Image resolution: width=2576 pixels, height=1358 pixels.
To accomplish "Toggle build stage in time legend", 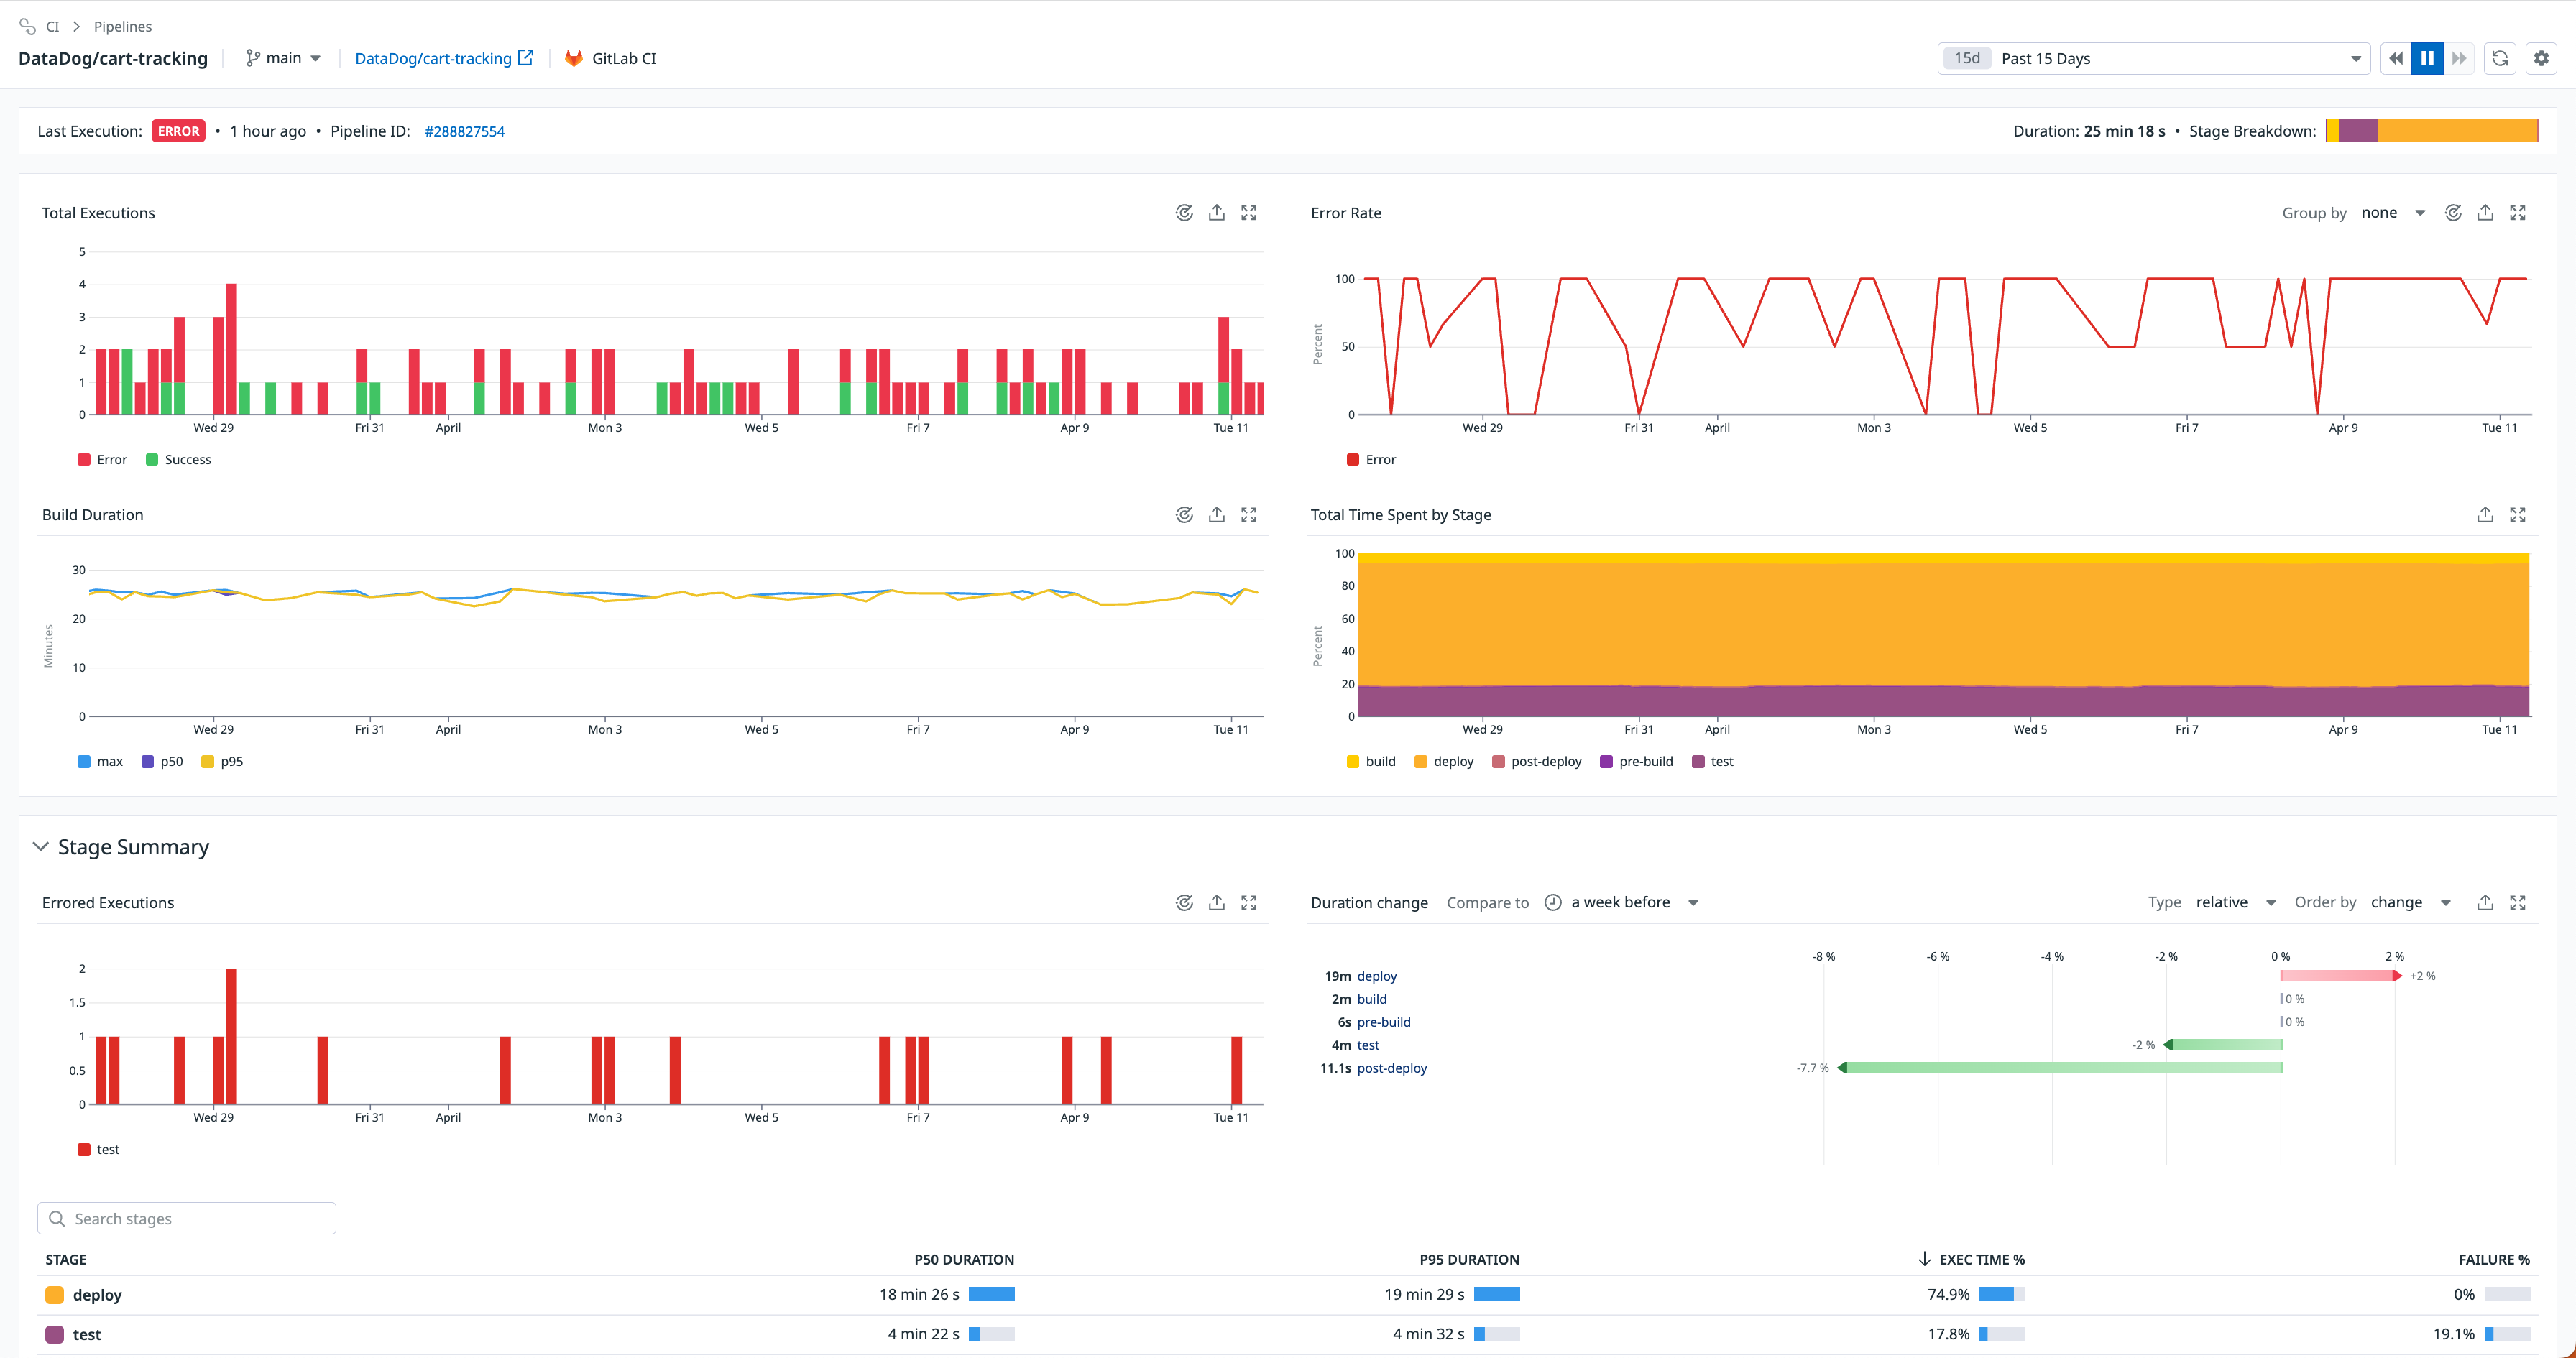I will (x=1371, y=762).
